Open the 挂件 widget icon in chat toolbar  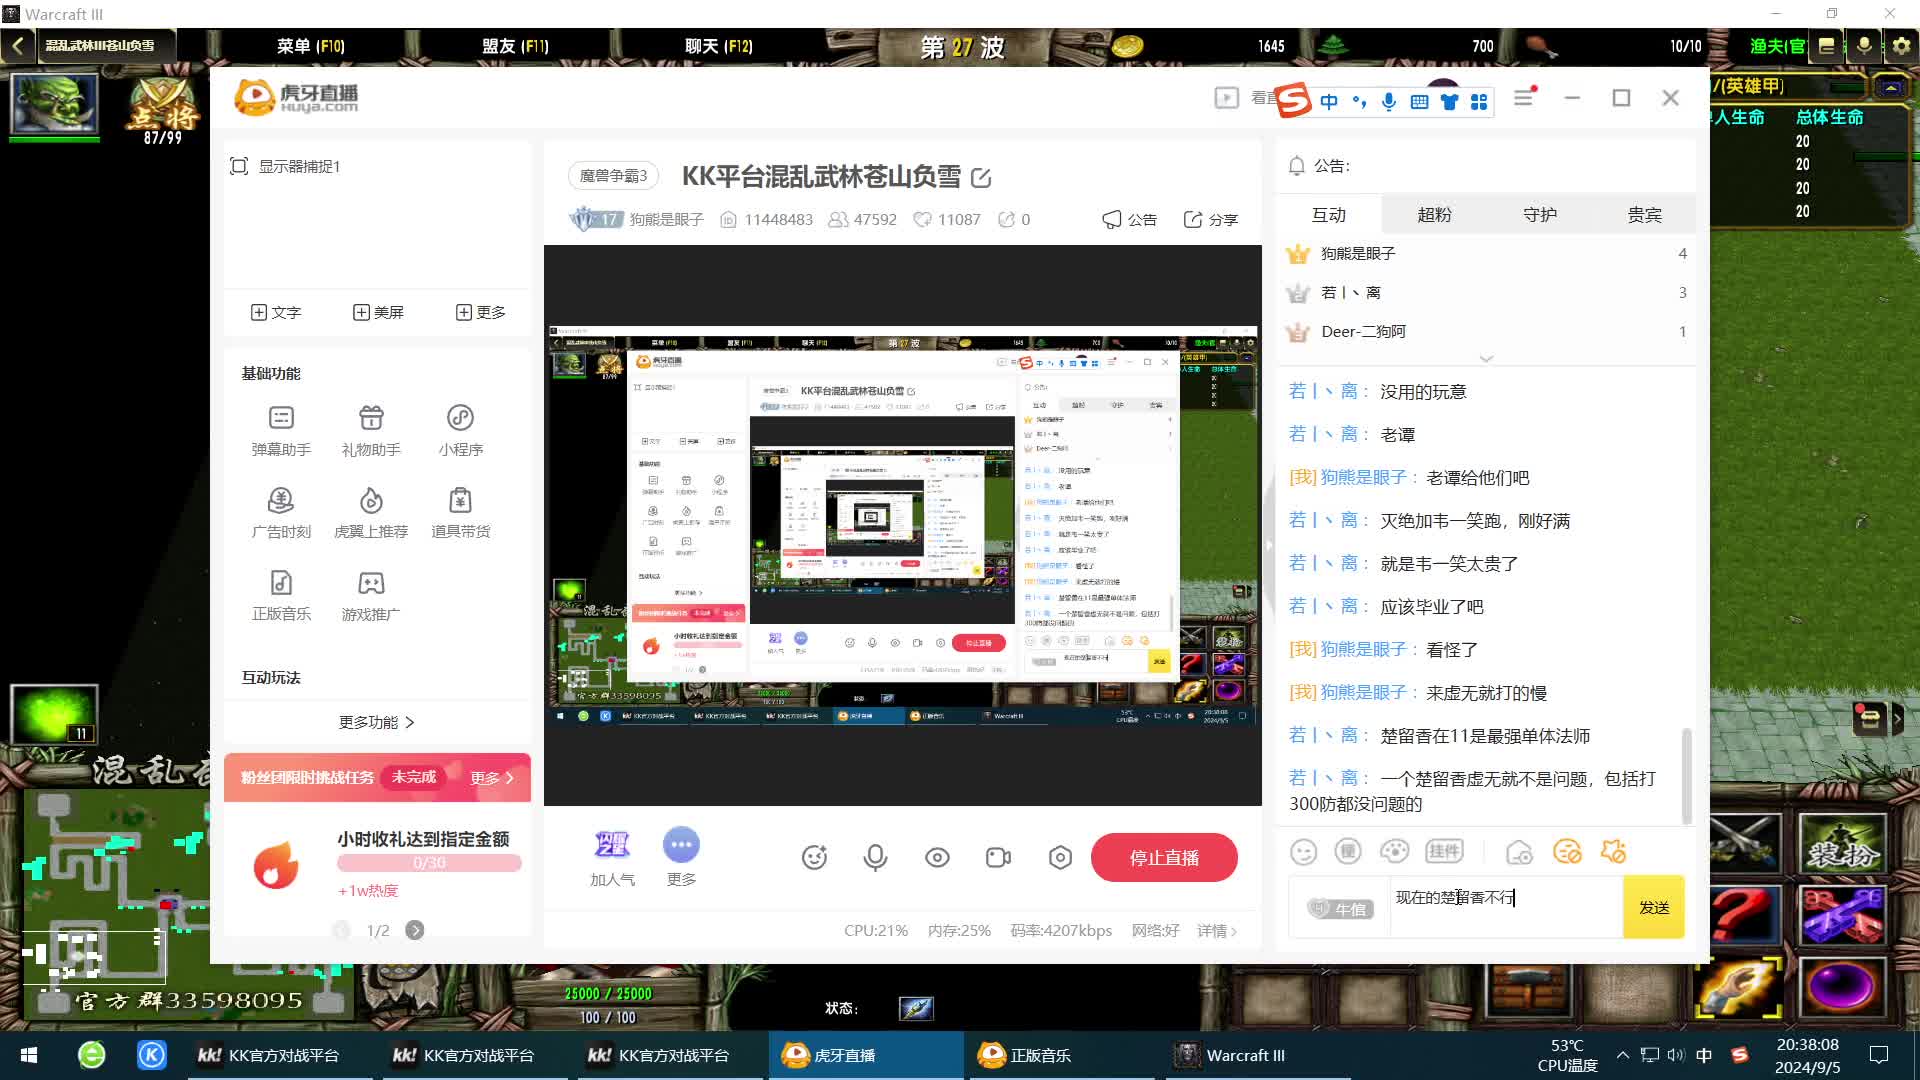click(1444, 852)
